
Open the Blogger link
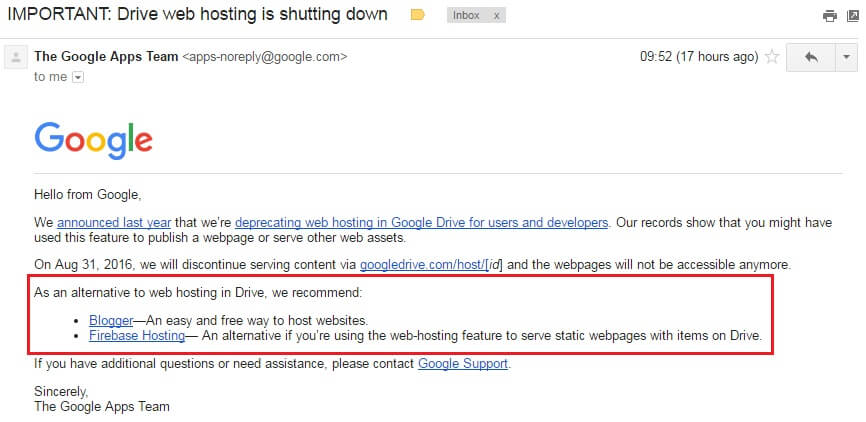coord(110,320)
